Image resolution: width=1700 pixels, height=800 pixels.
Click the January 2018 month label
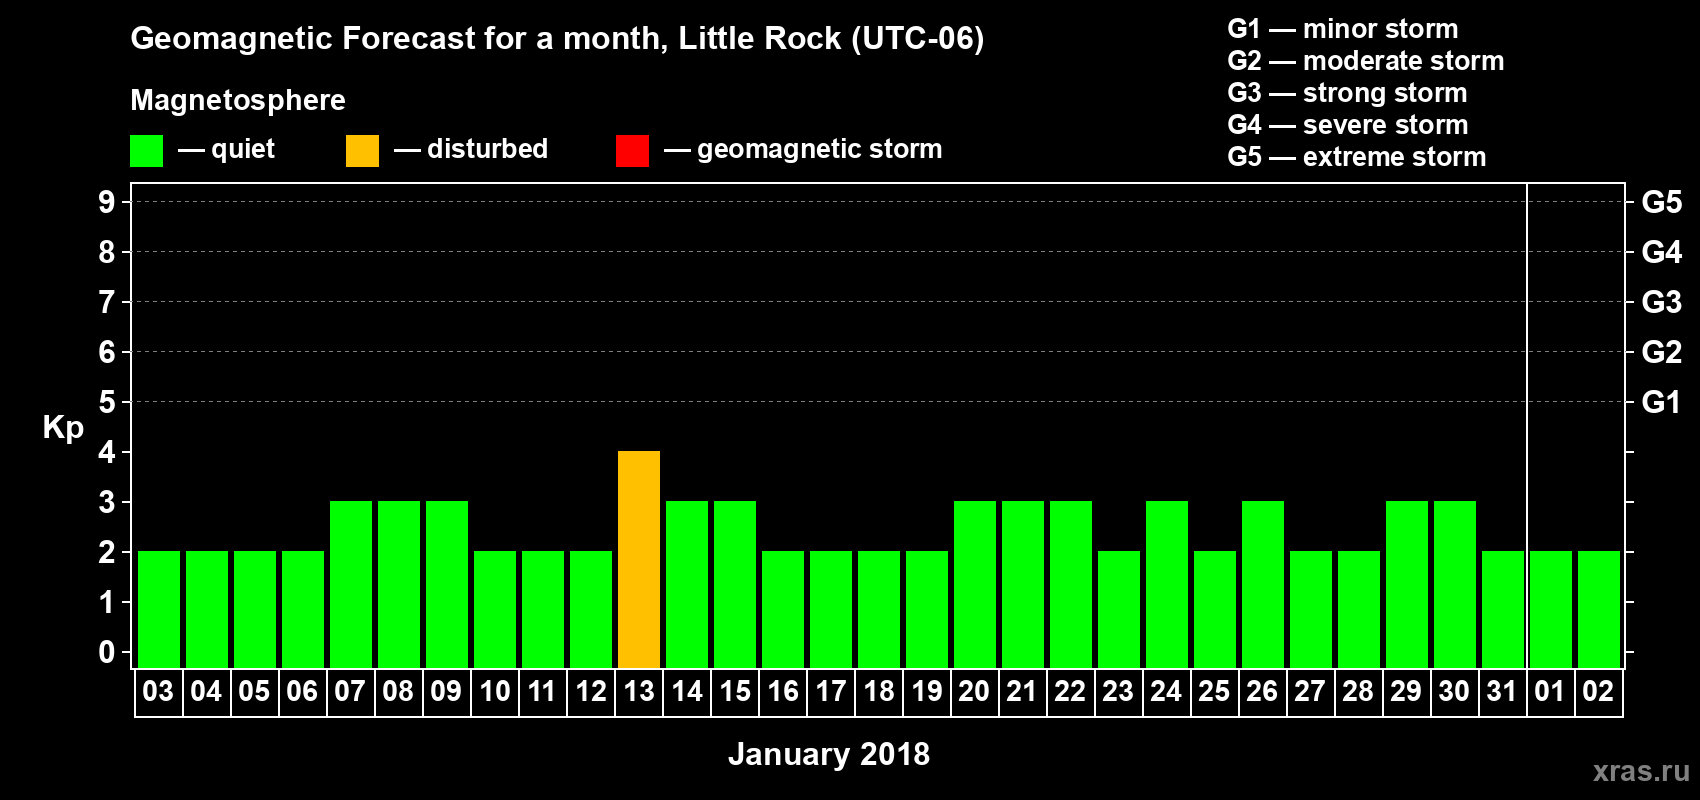(x=828, y=754)
